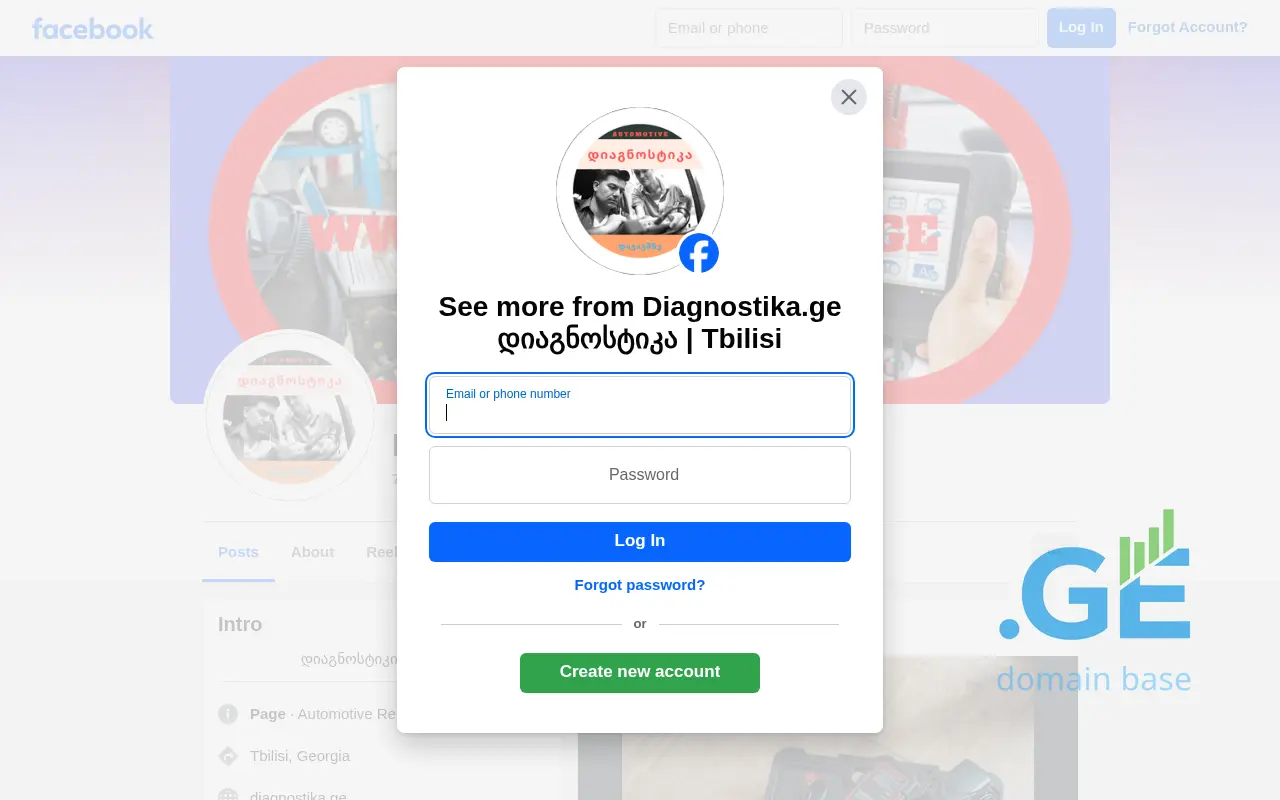Screen dimensions: 1280x800
Task: Click the page's round avatar on cover
Action: [x=290, y=415]
